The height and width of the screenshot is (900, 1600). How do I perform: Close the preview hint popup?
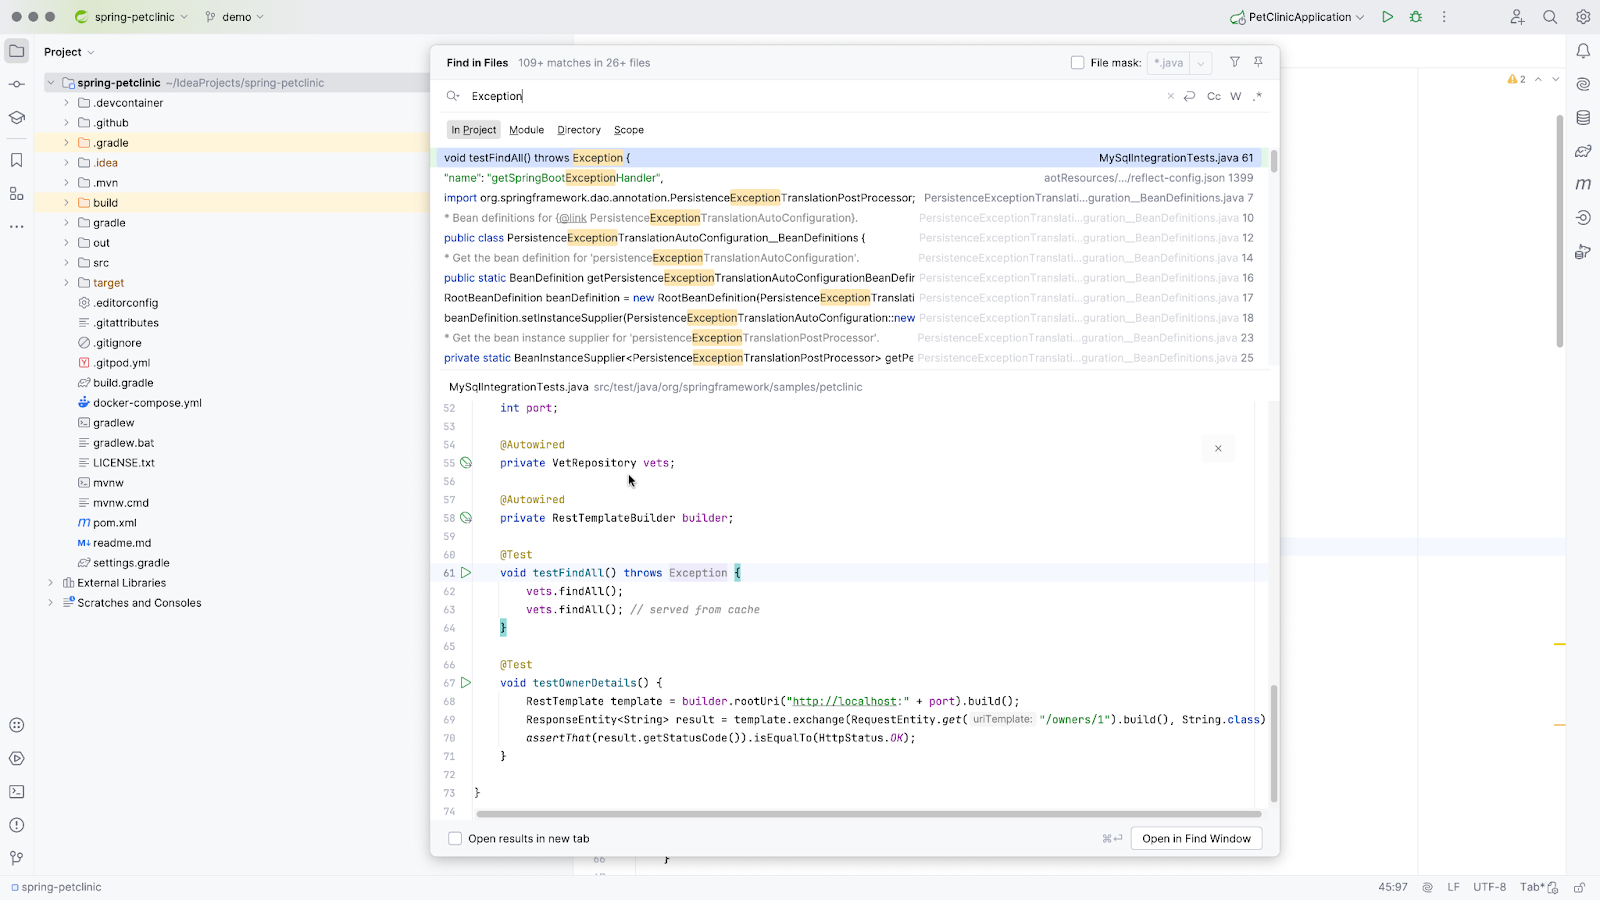[1218, 449]
